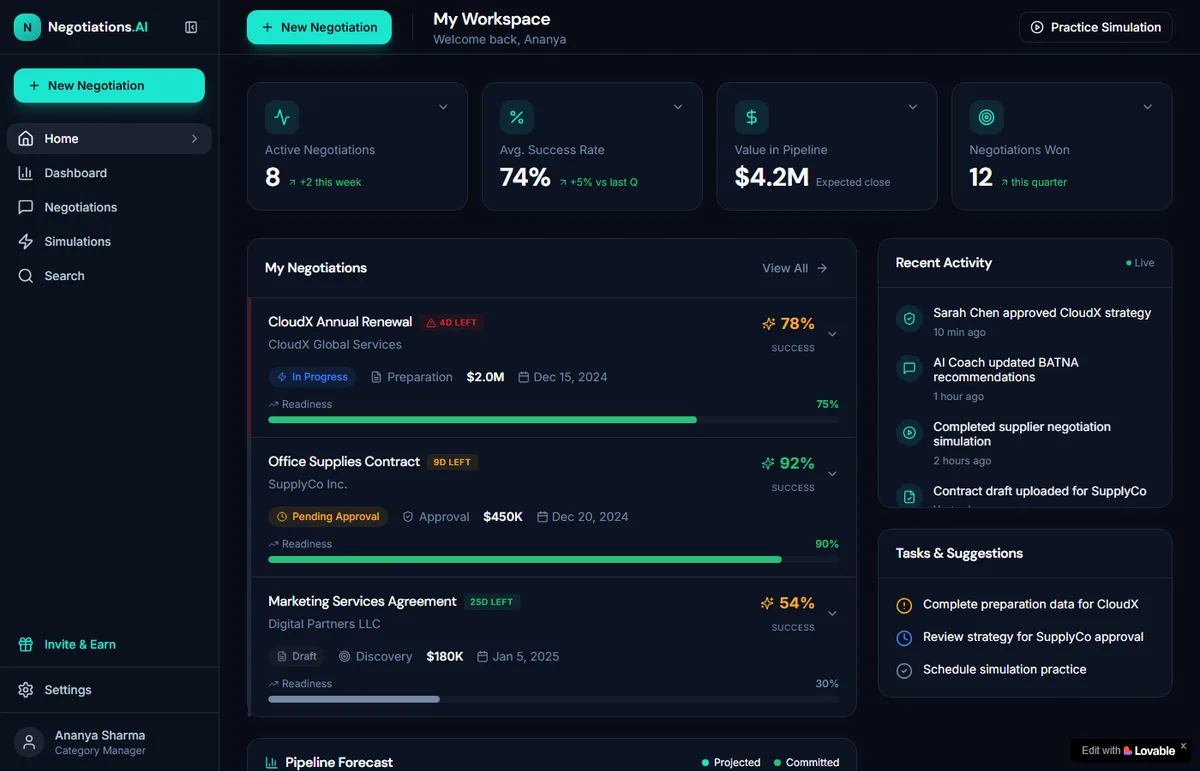Expand the Marketing Services Agreement row
Image resolution: width=1200 pixels, height=771 pixels.
832,613
